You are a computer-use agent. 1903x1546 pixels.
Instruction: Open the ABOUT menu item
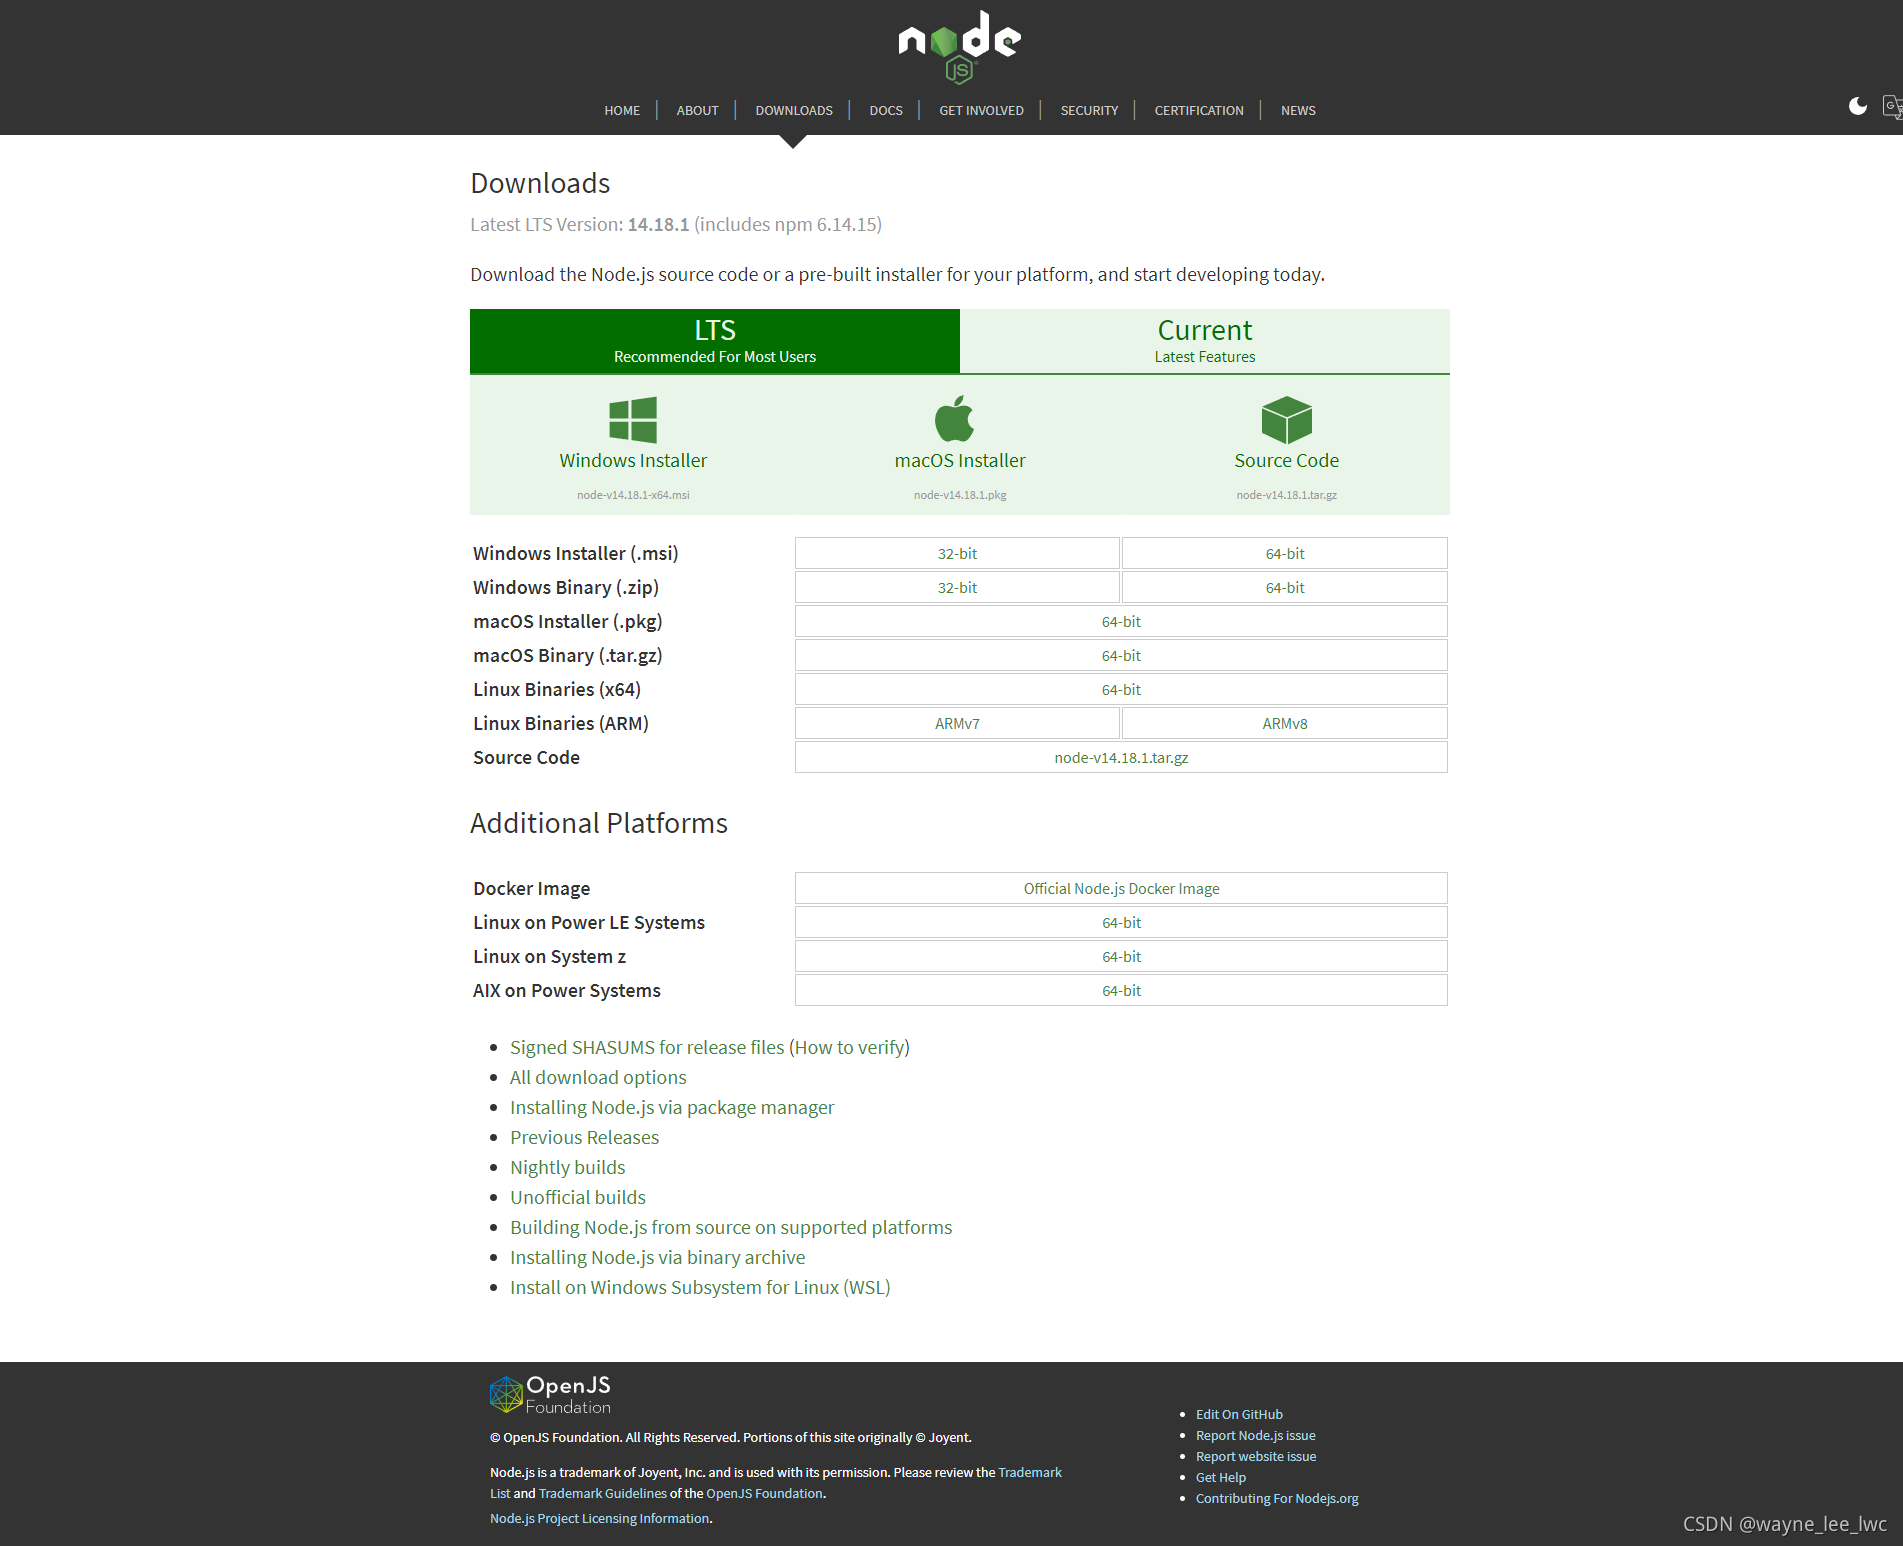[x=697, y=111]
